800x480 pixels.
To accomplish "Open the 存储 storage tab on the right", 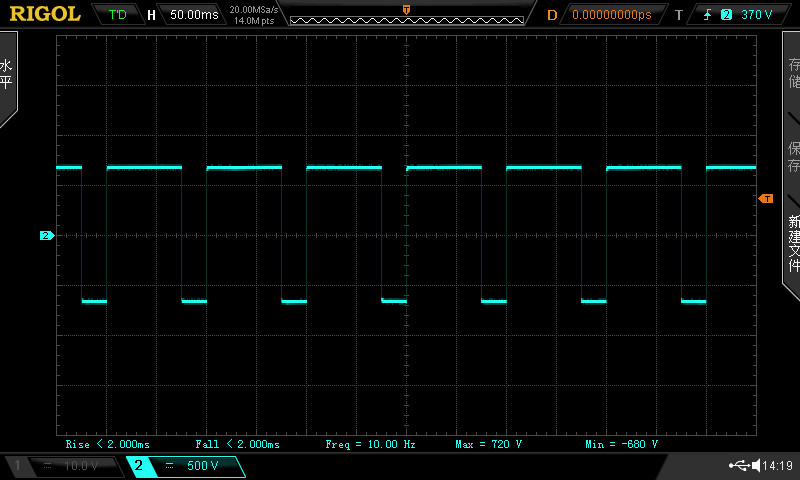I will point(793,73).
